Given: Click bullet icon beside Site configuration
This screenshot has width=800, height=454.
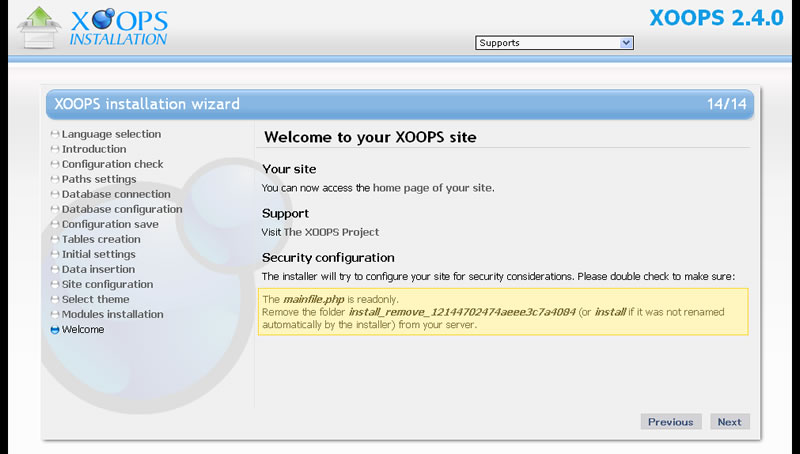Looking at the screenshot, I should (x=55, y=284).
